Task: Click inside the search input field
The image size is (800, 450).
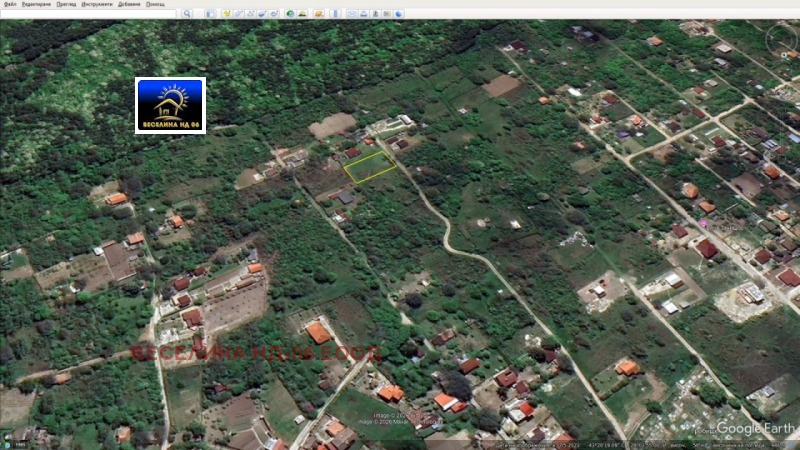Action: click(x=90, y=14)
